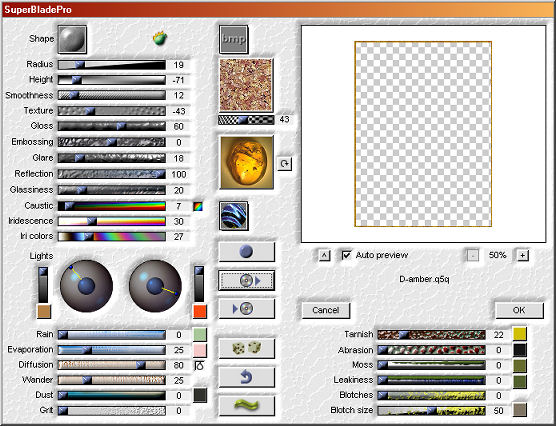
Task: Adjust the Gloss slider
Action: click(x=112, y=126)
